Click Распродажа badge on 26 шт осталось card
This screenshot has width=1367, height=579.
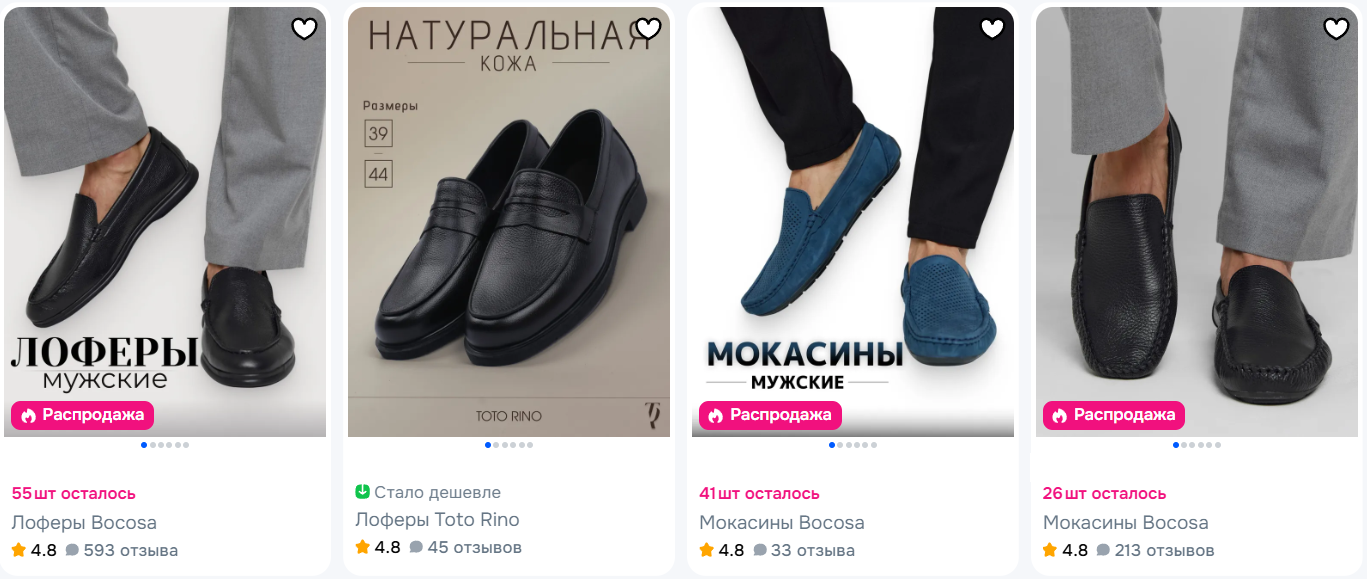1114,415
